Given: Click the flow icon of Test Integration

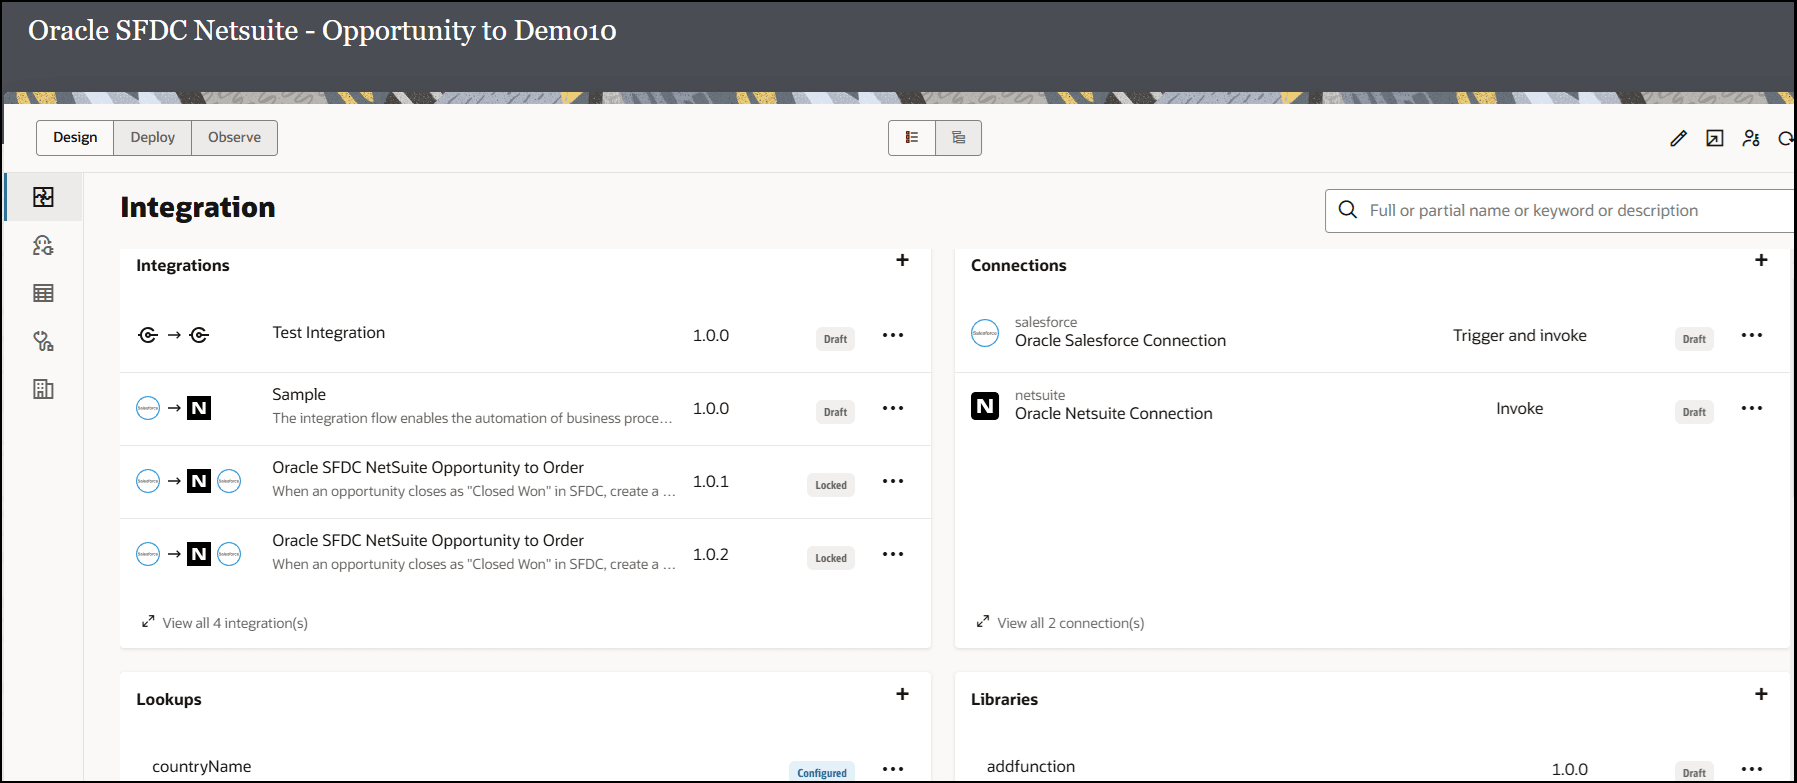Looking at the screenshot, I should coord(173,335).
